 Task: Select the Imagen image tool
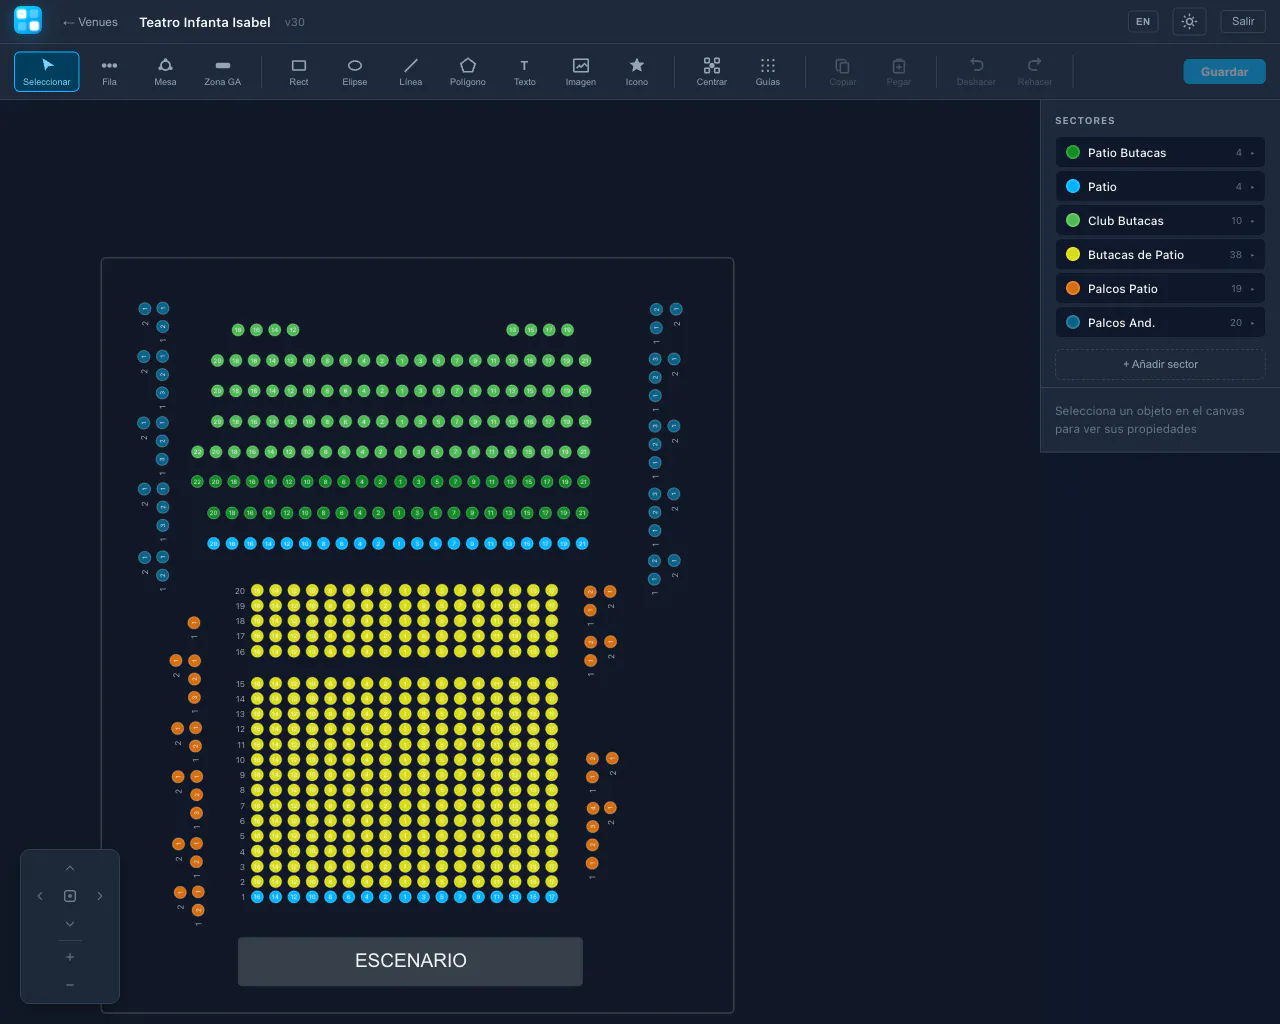point(581,72)
